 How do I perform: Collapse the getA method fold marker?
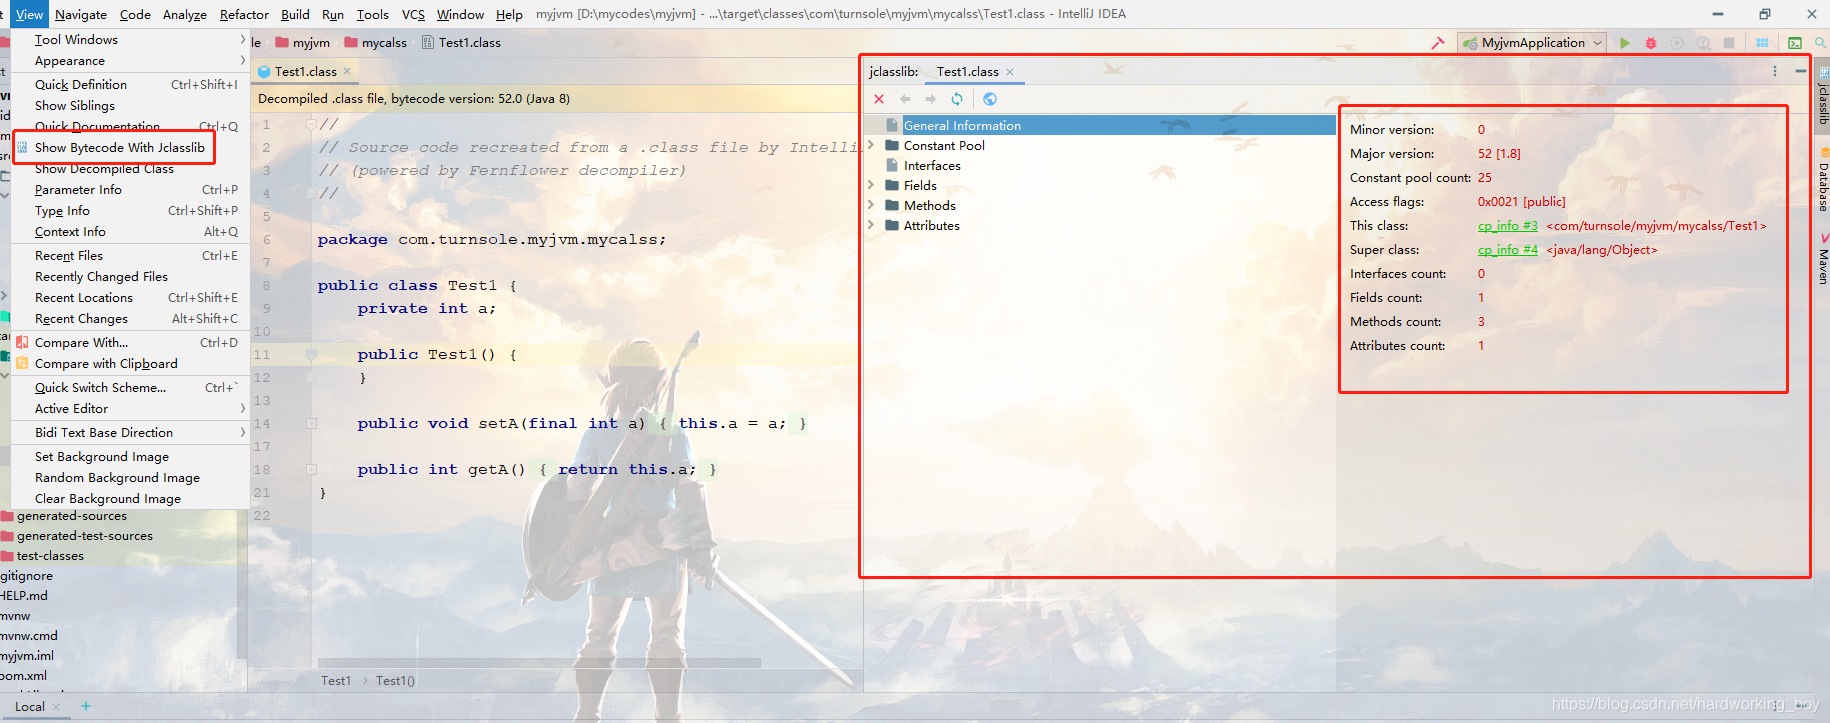[311, 469]
